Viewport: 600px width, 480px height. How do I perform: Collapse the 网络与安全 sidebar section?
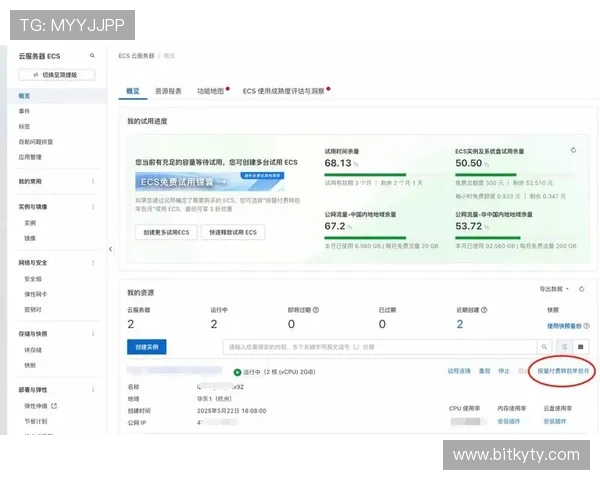tap(33, 263)
